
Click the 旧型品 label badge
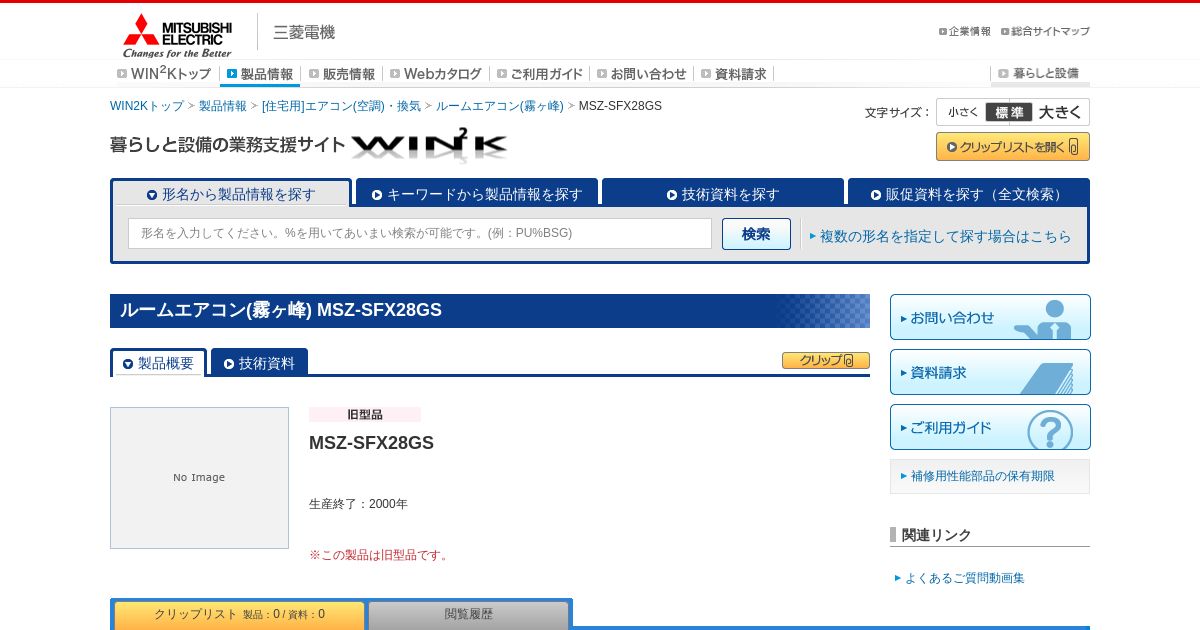(365, 414)
